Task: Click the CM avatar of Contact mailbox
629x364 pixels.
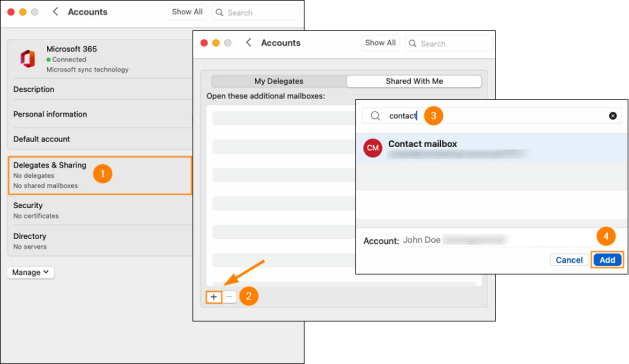Action: point(372,148)
